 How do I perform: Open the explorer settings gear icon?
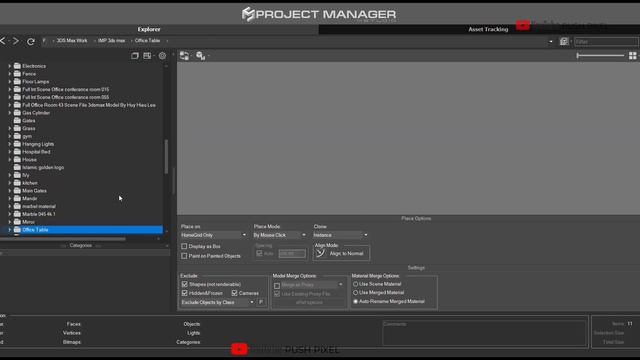pos(162,56)
